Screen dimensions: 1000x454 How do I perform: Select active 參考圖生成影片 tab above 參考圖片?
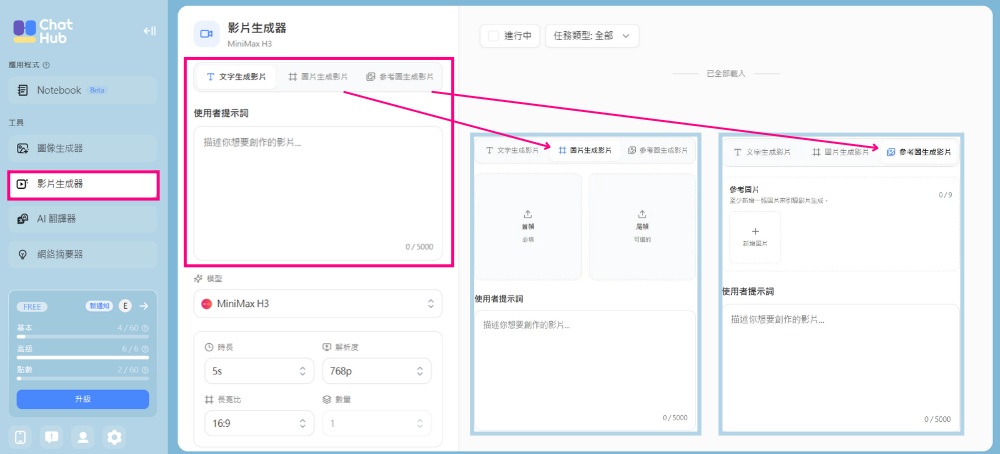click(918, 152)
